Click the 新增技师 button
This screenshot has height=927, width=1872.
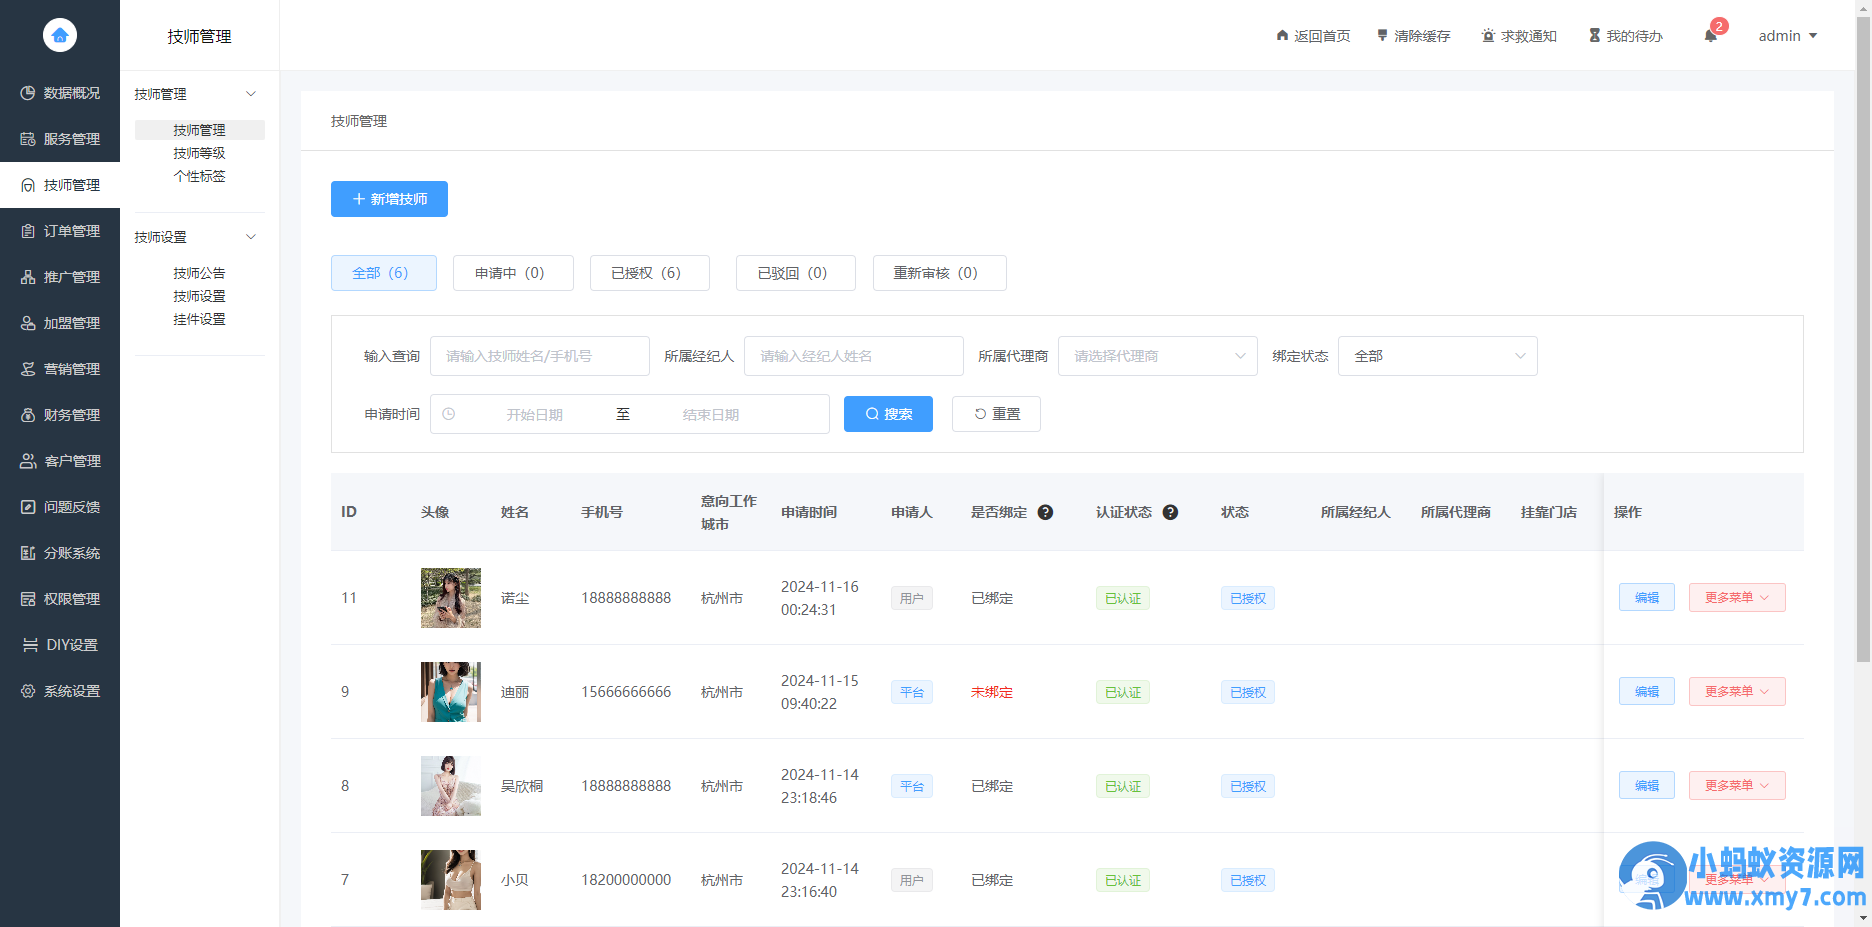point(389,199)
